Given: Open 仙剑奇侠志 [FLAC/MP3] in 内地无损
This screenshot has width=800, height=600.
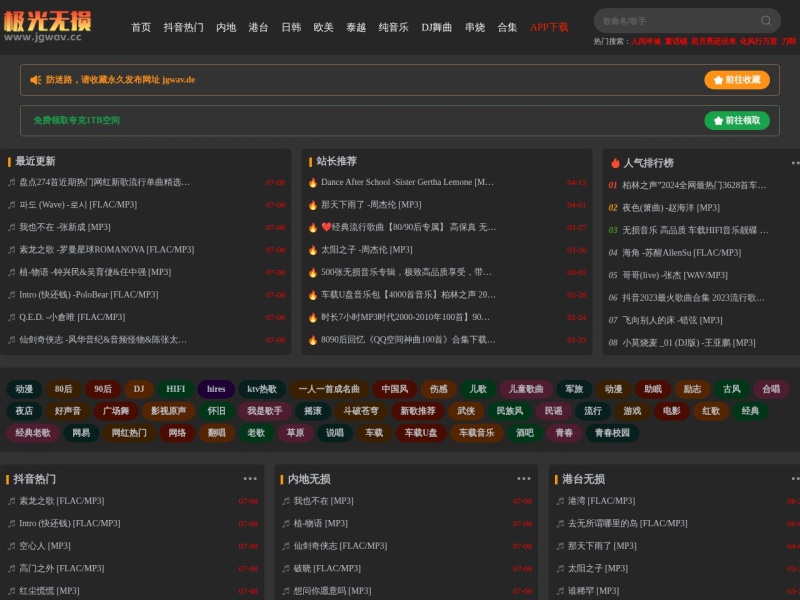Looking at the screenshot, I should pyautogui.click(x=340, y=546).
